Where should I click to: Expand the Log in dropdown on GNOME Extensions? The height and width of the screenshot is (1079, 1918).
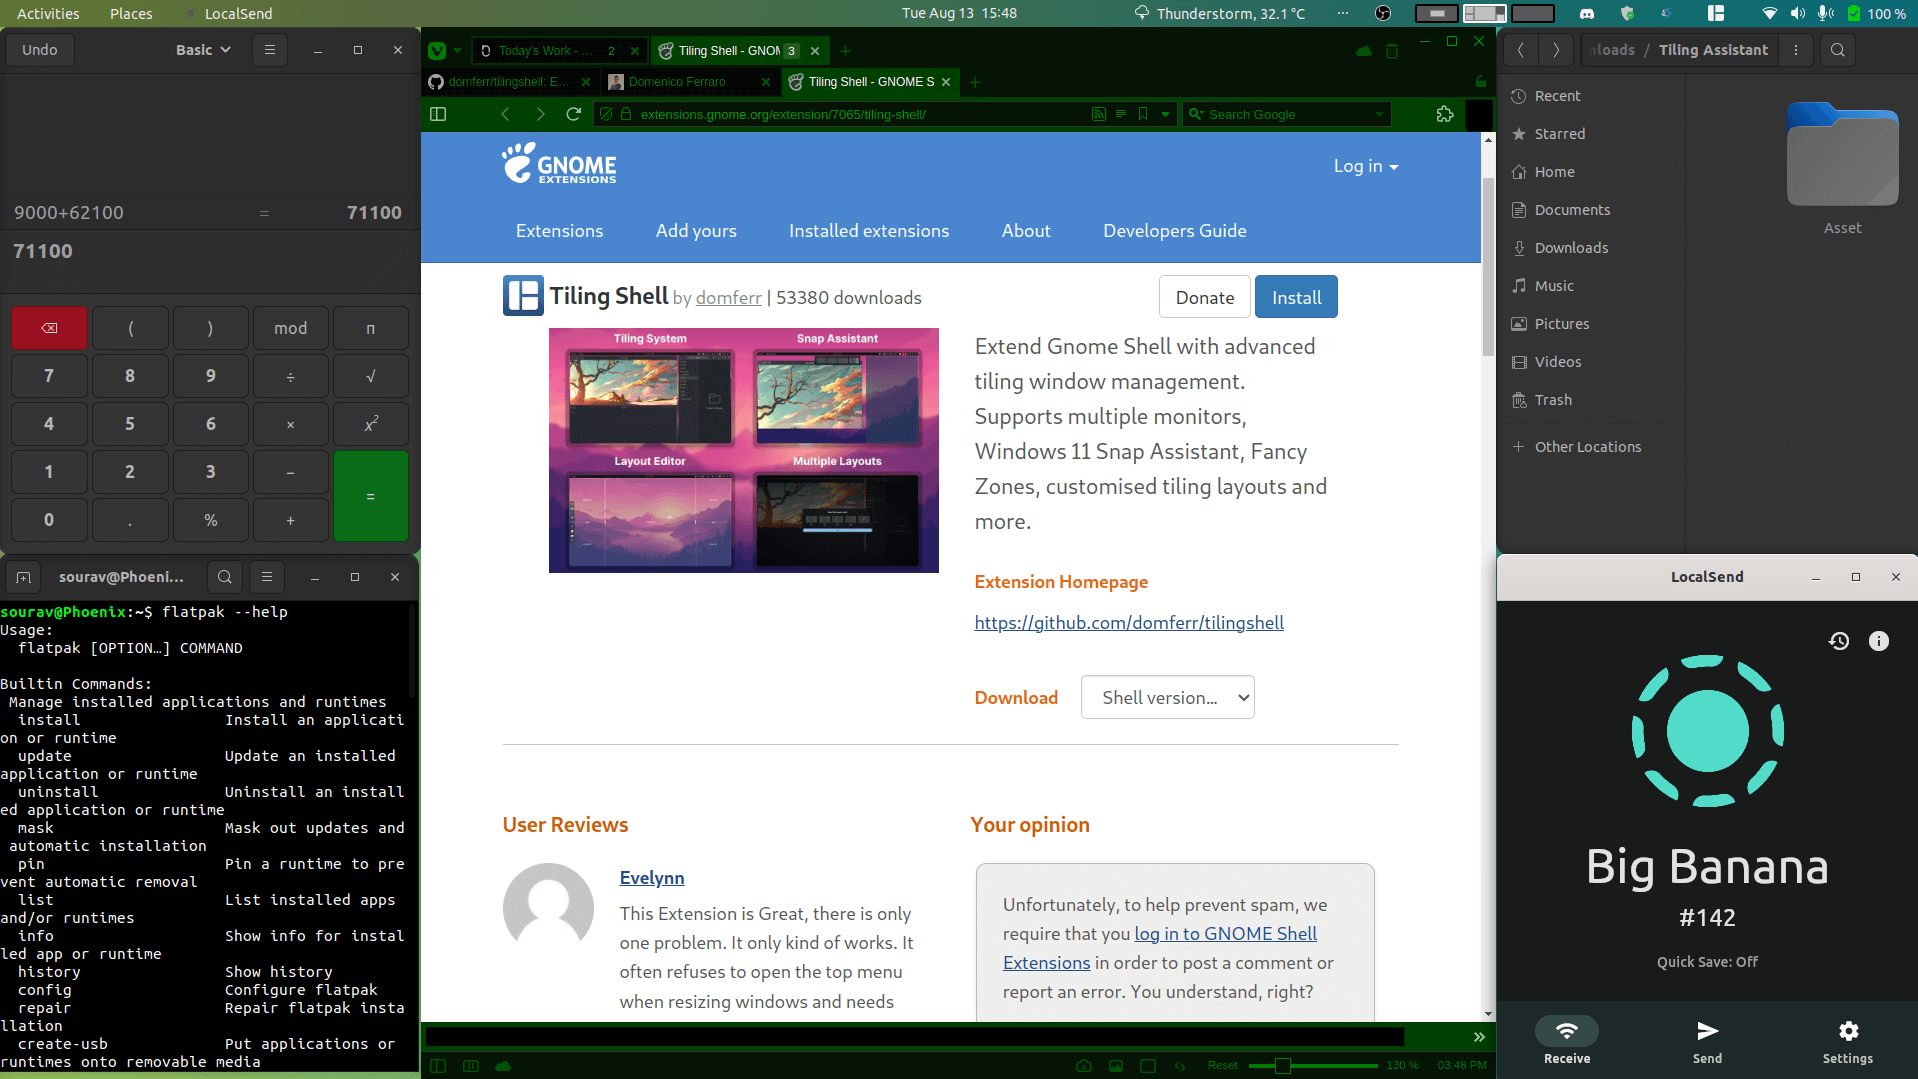pyautogui.click(x=1364, y=166)
